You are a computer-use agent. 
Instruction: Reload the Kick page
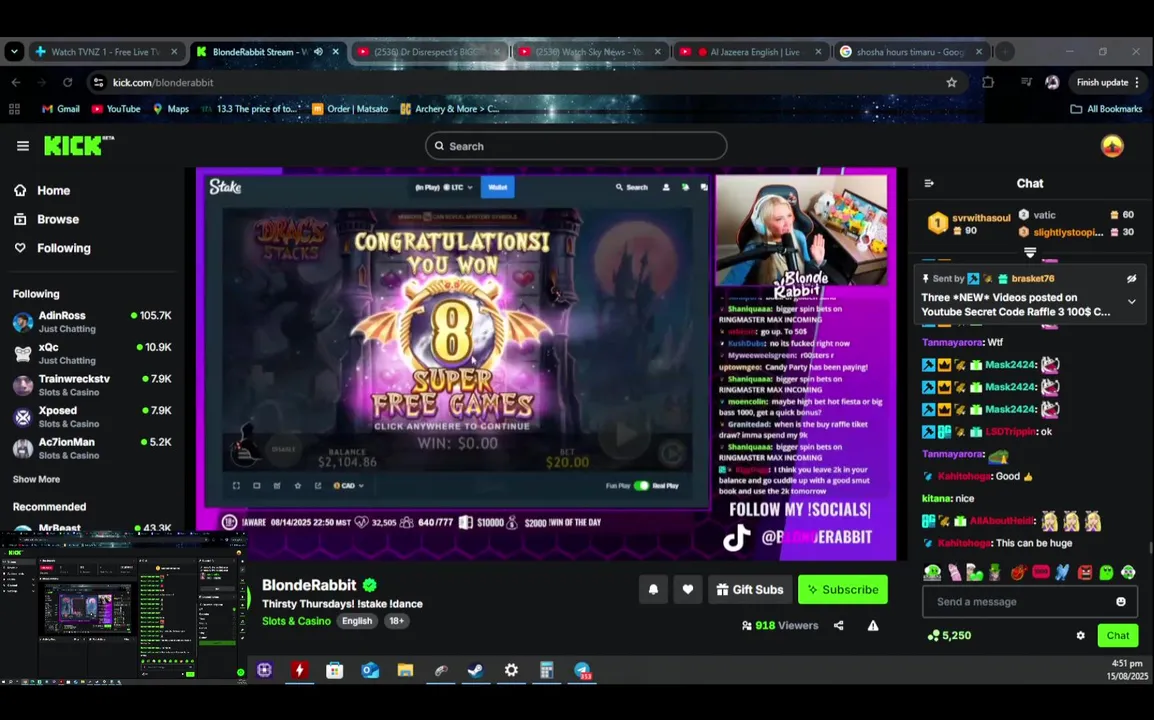[68, 82]
